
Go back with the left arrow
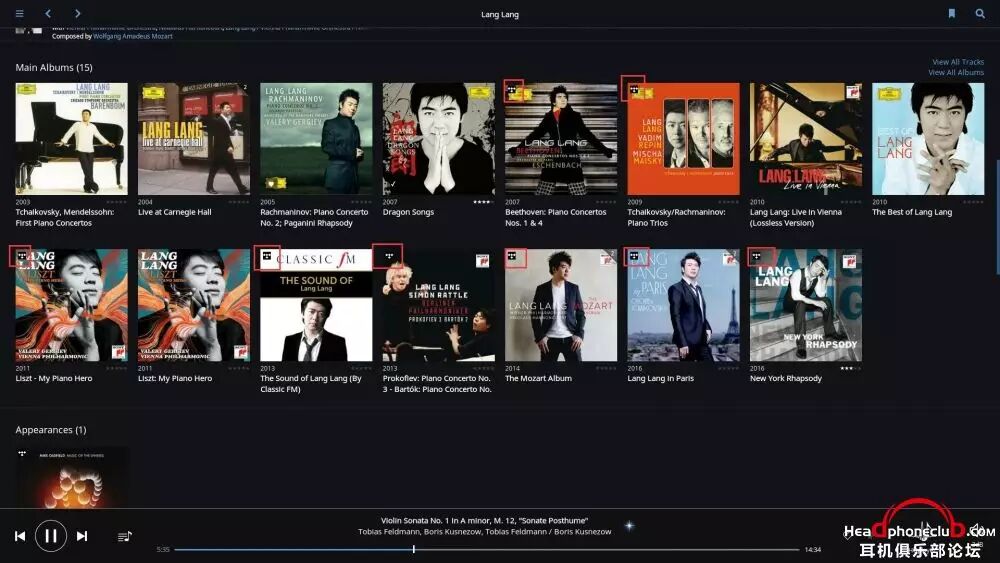click(x=48, y=13)
